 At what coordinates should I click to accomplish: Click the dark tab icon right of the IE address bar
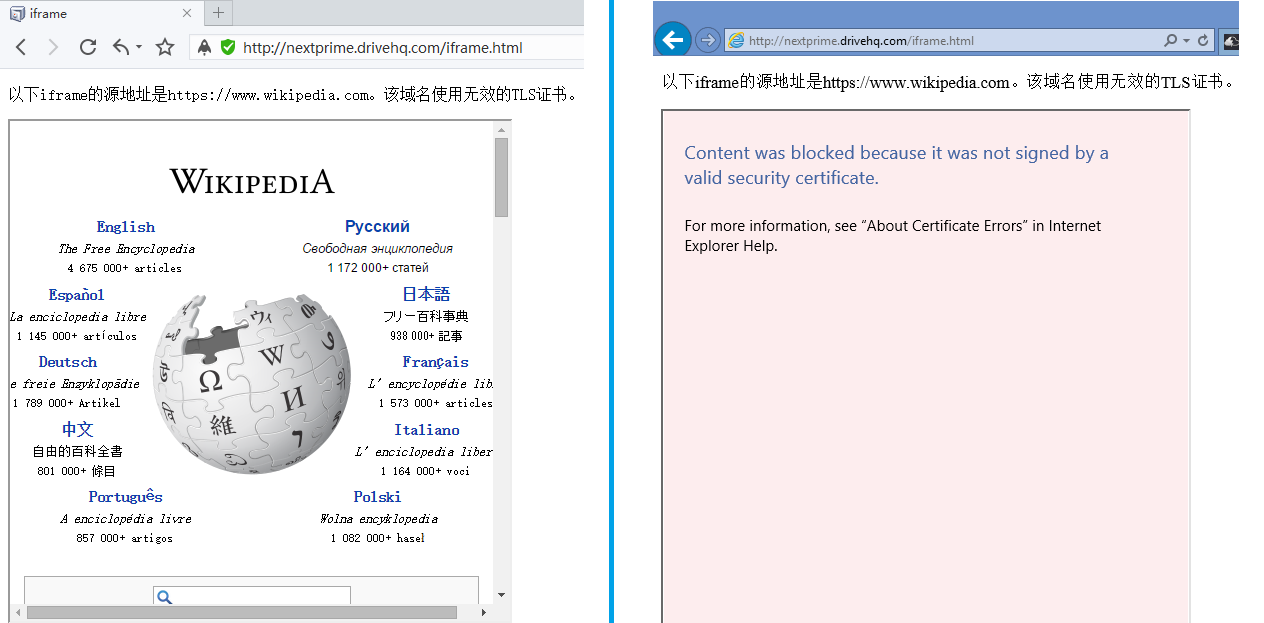coord(1231,42)
